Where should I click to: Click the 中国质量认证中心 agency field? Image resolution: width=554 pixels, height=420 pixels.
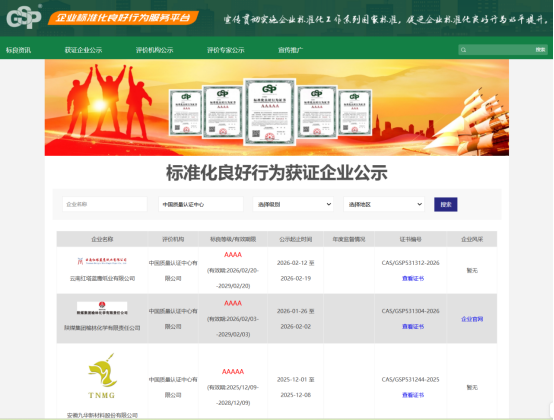click(201, 205)
